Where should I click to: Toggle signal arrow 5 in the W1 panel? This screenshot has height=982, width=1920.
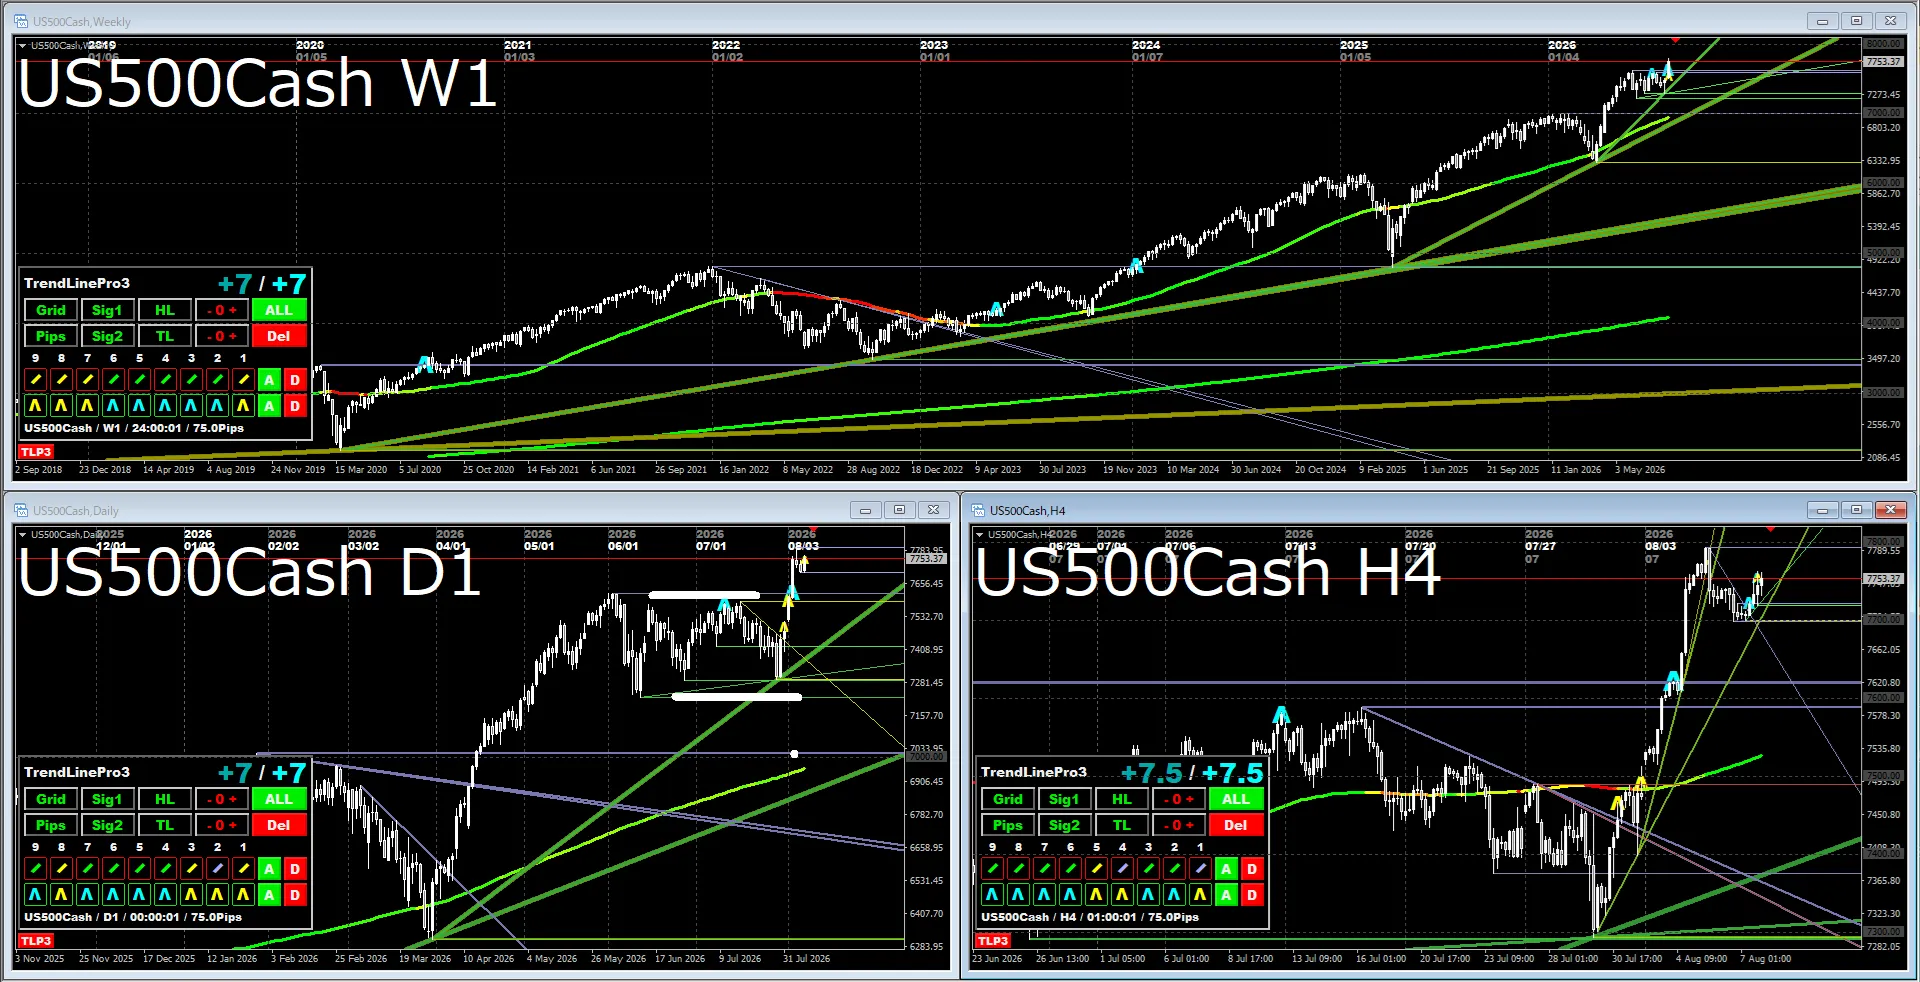coord(139,406)
